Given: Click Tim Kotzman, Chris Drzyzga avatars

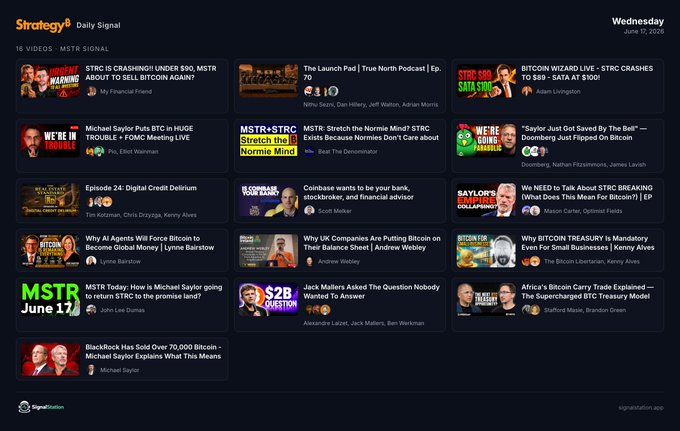Looking at the screenshot, I should point(99,202).
